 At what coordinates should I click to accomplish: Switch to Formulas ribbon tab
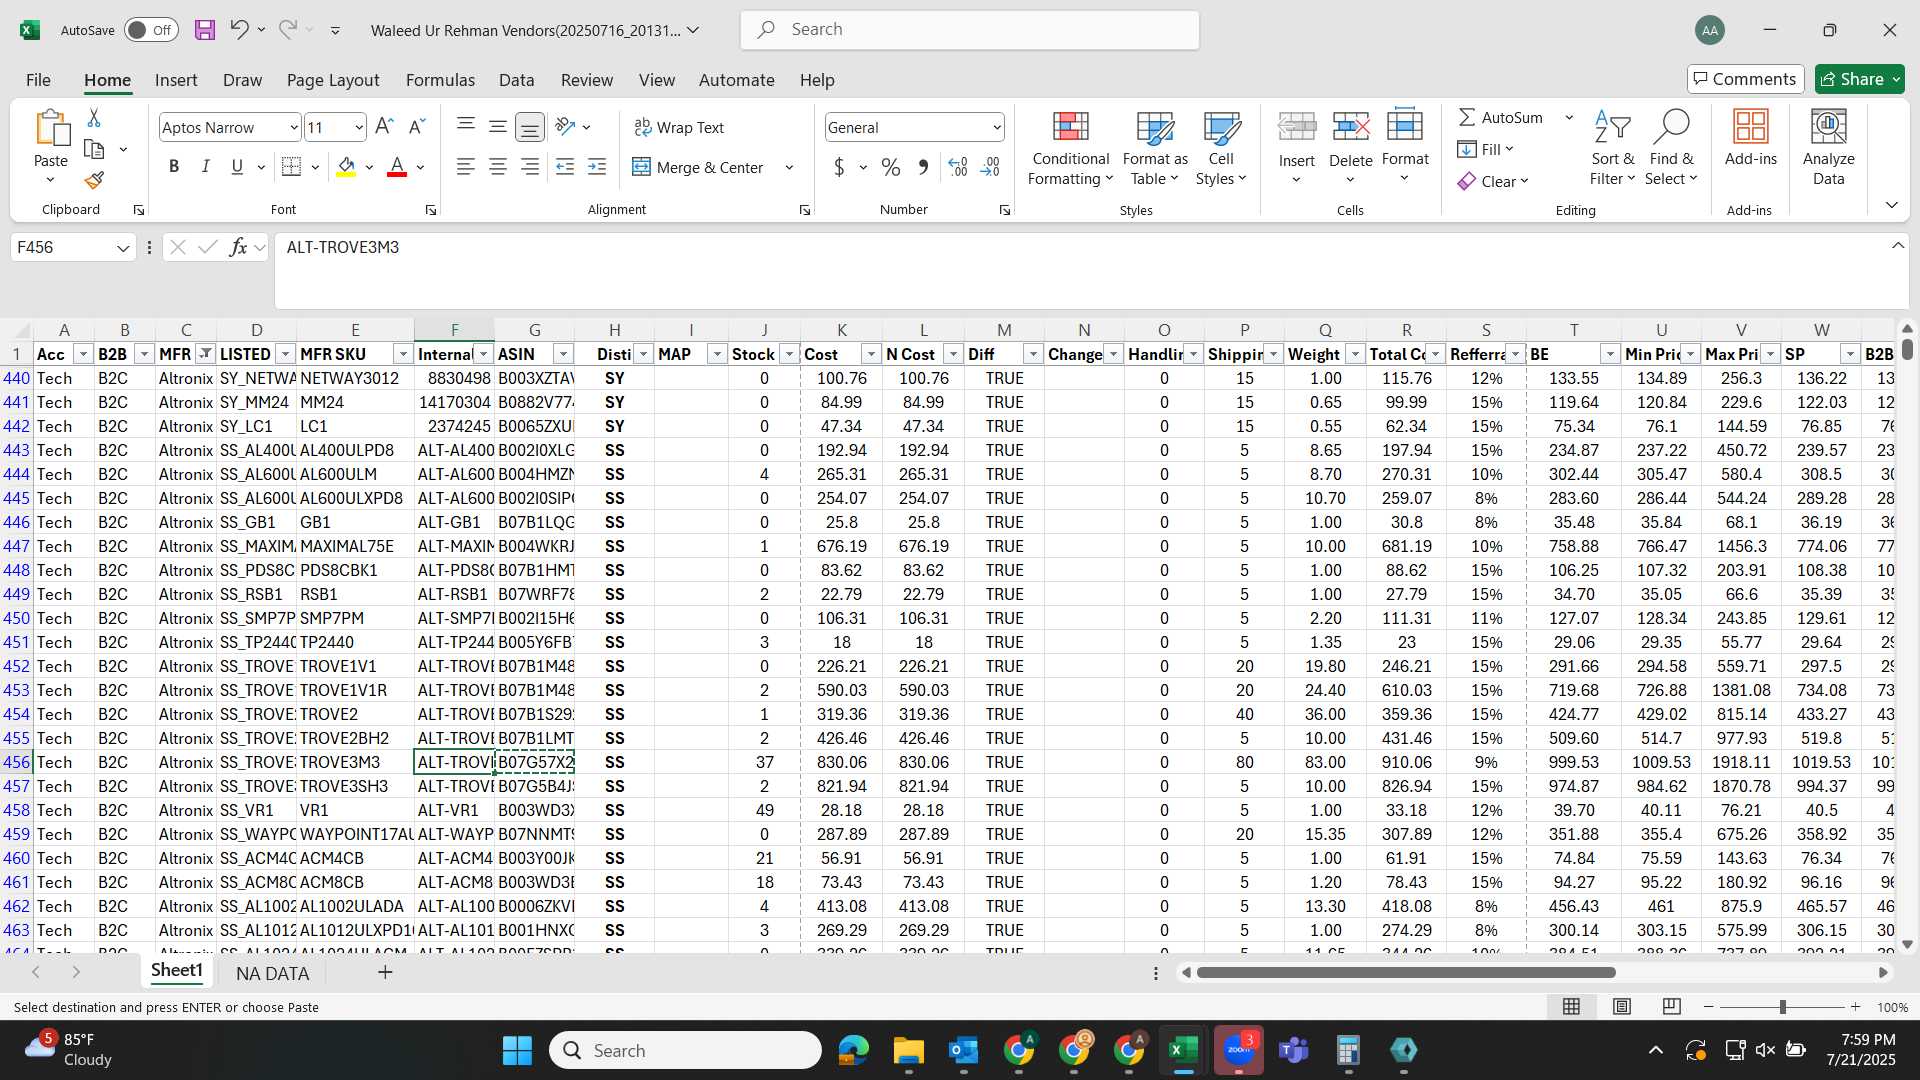pos(440,80)
